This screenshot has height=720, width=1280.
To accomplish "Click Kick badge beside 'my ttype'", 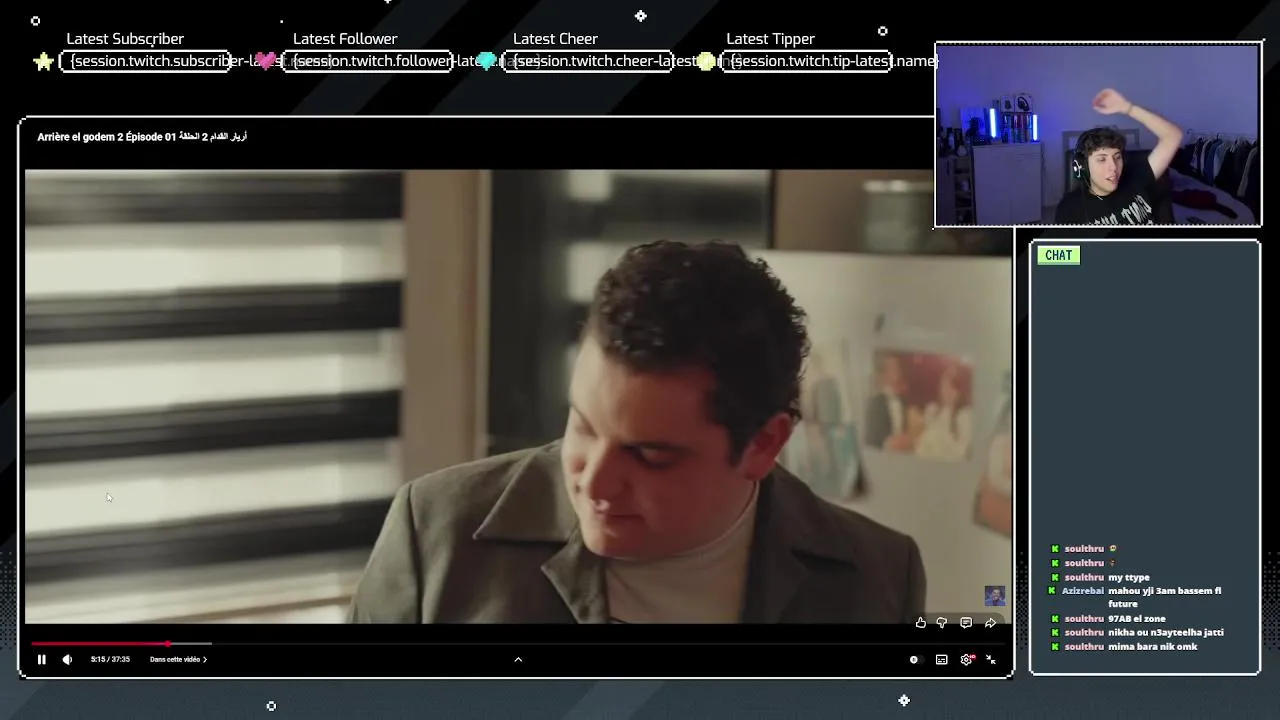I will [1055, 577].
